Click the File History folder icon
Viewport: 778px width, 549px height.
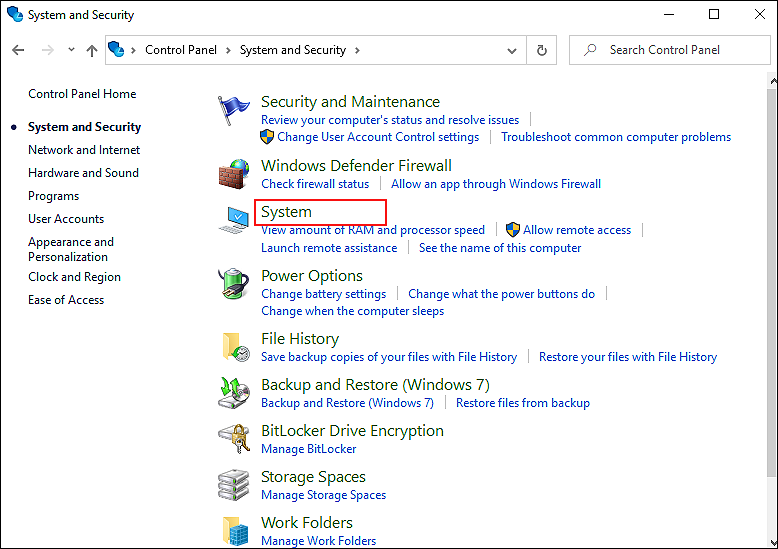click(234, 347)
